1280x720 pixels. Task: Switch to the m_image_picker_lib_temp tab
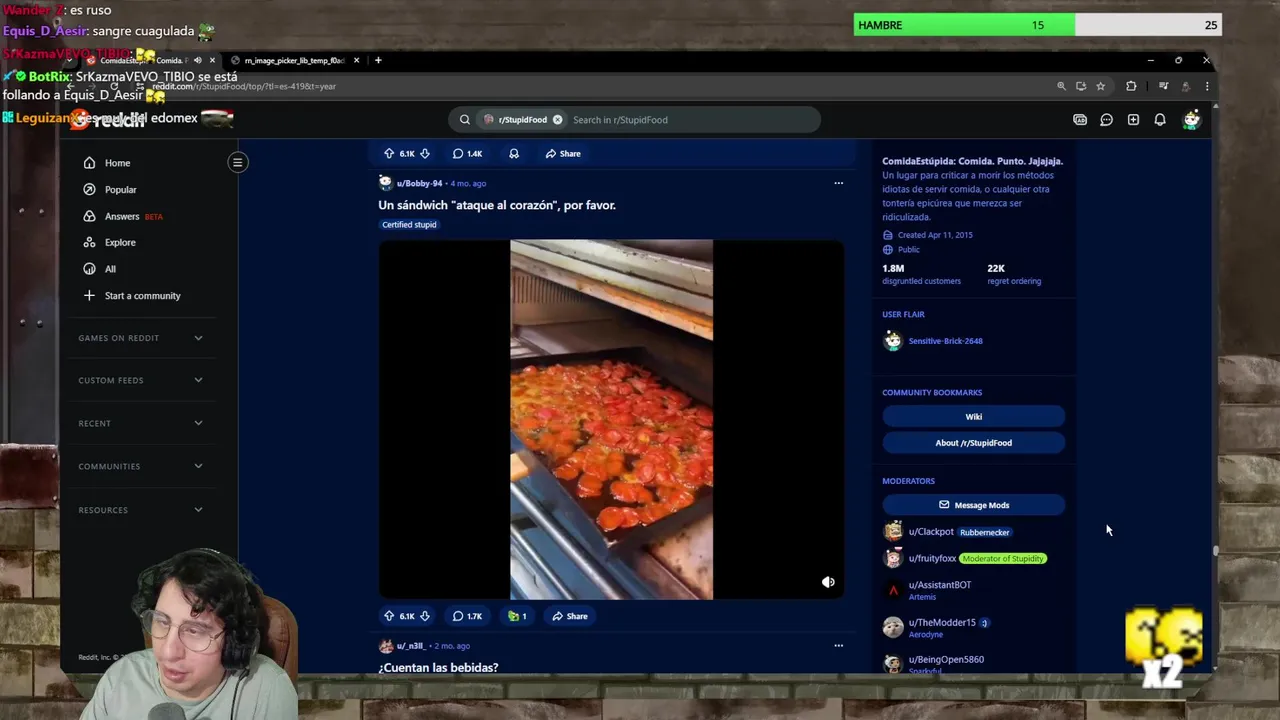click(x=293, y=60)
